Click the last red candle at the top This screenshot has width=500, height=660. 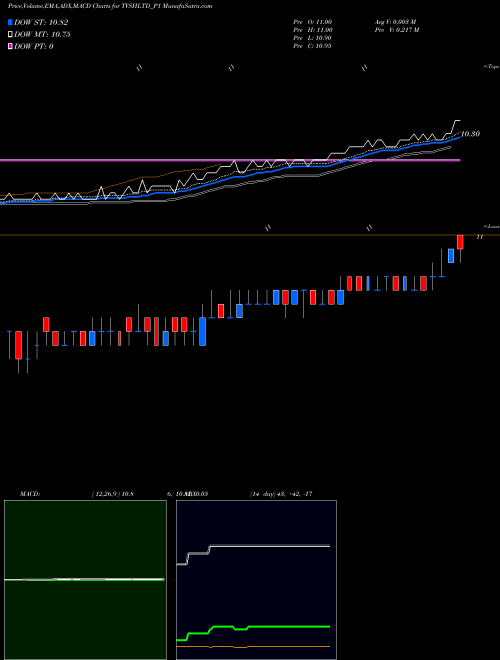coord(460,242)
